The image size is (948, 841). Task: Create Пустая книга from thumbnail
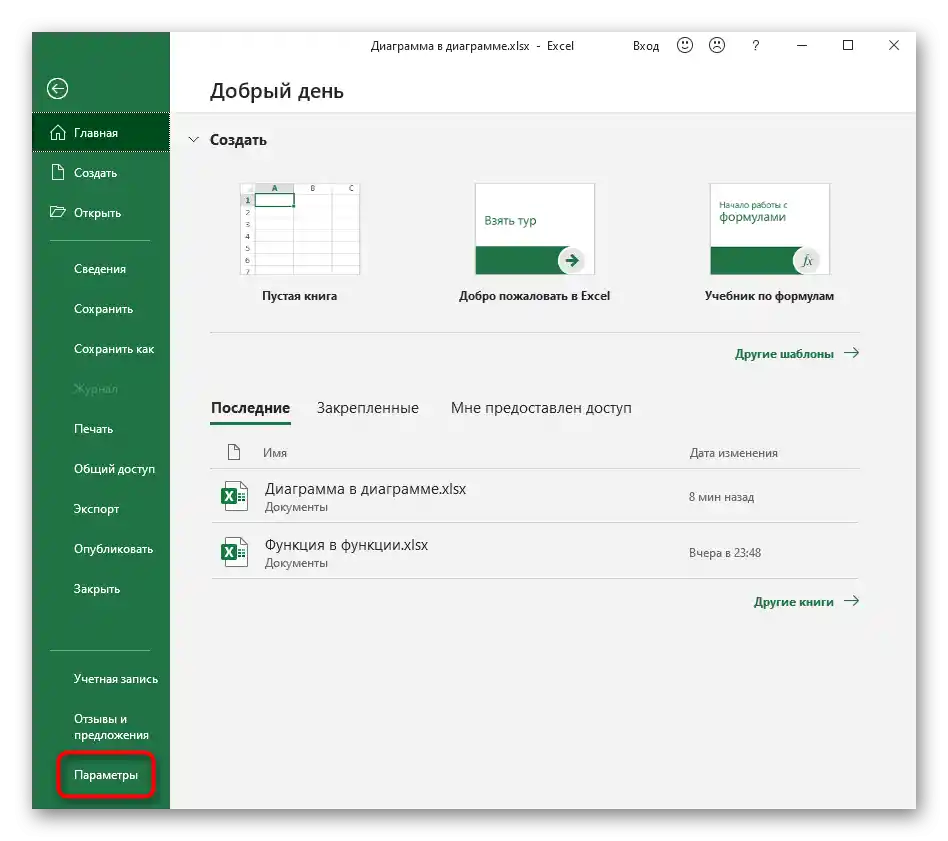click(300, 229)
